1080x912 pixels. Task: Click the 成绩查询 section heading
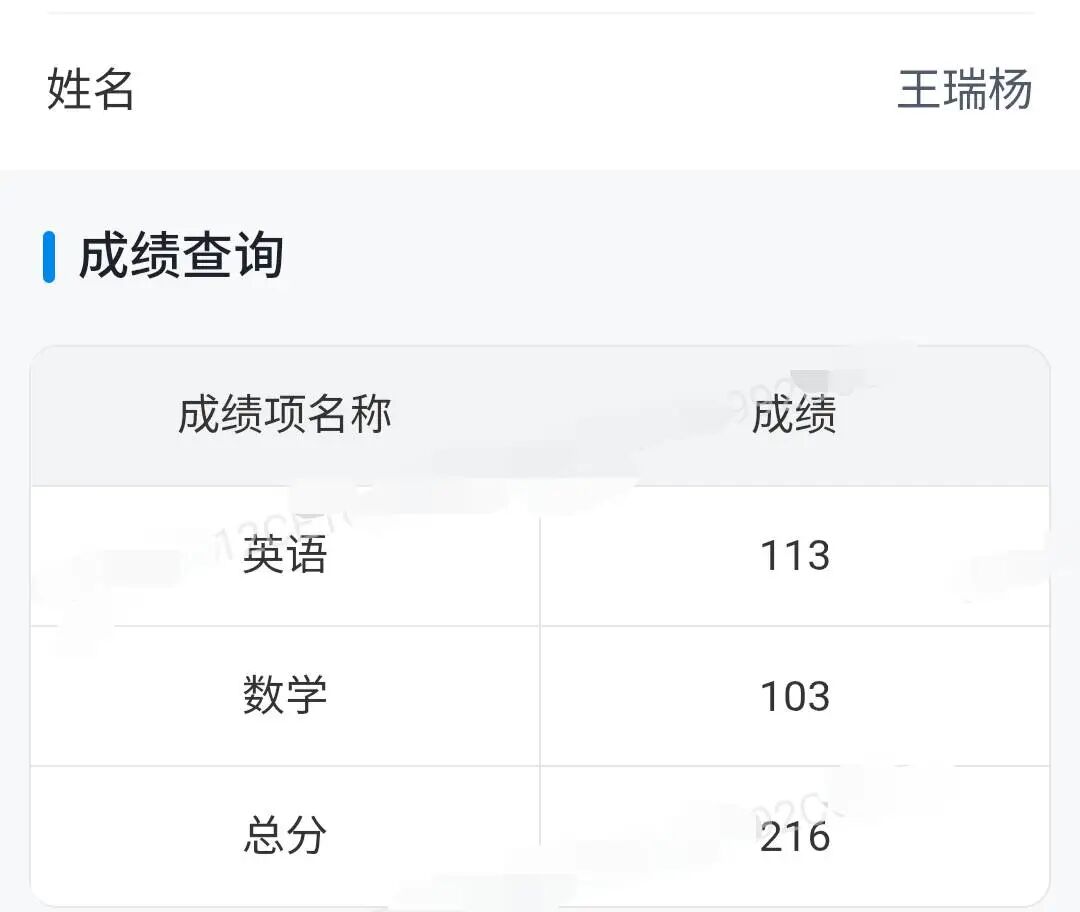[x=181, y=256]
